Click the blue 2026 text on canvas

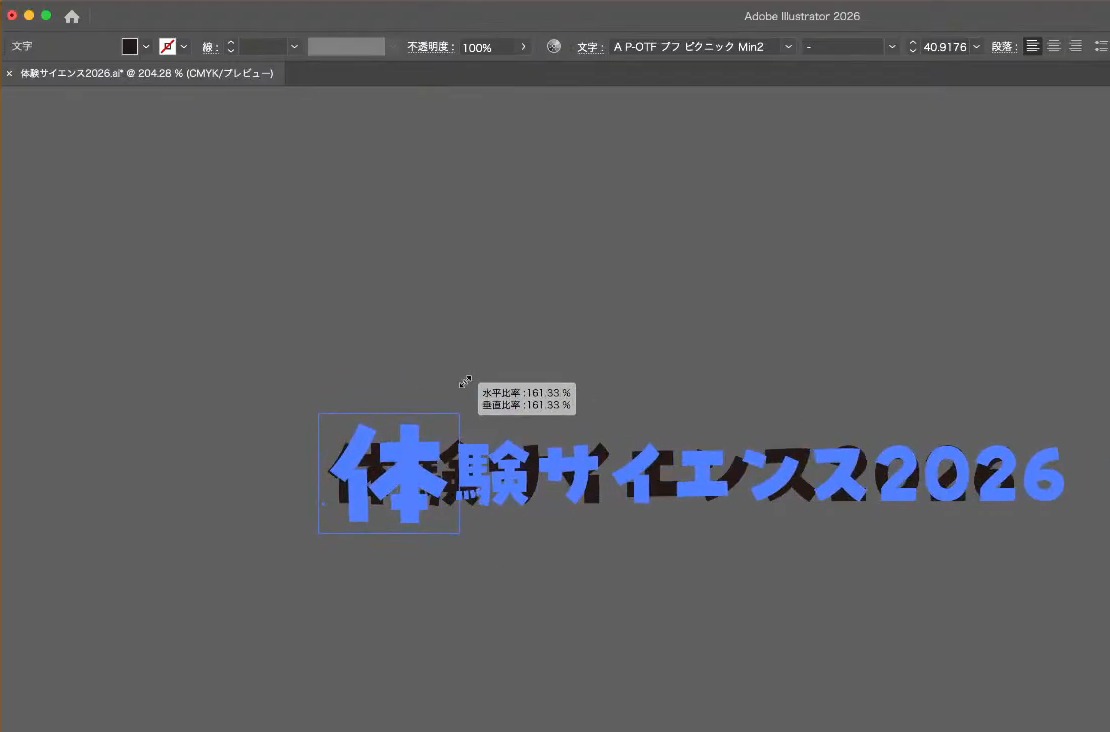coord(969,474)
